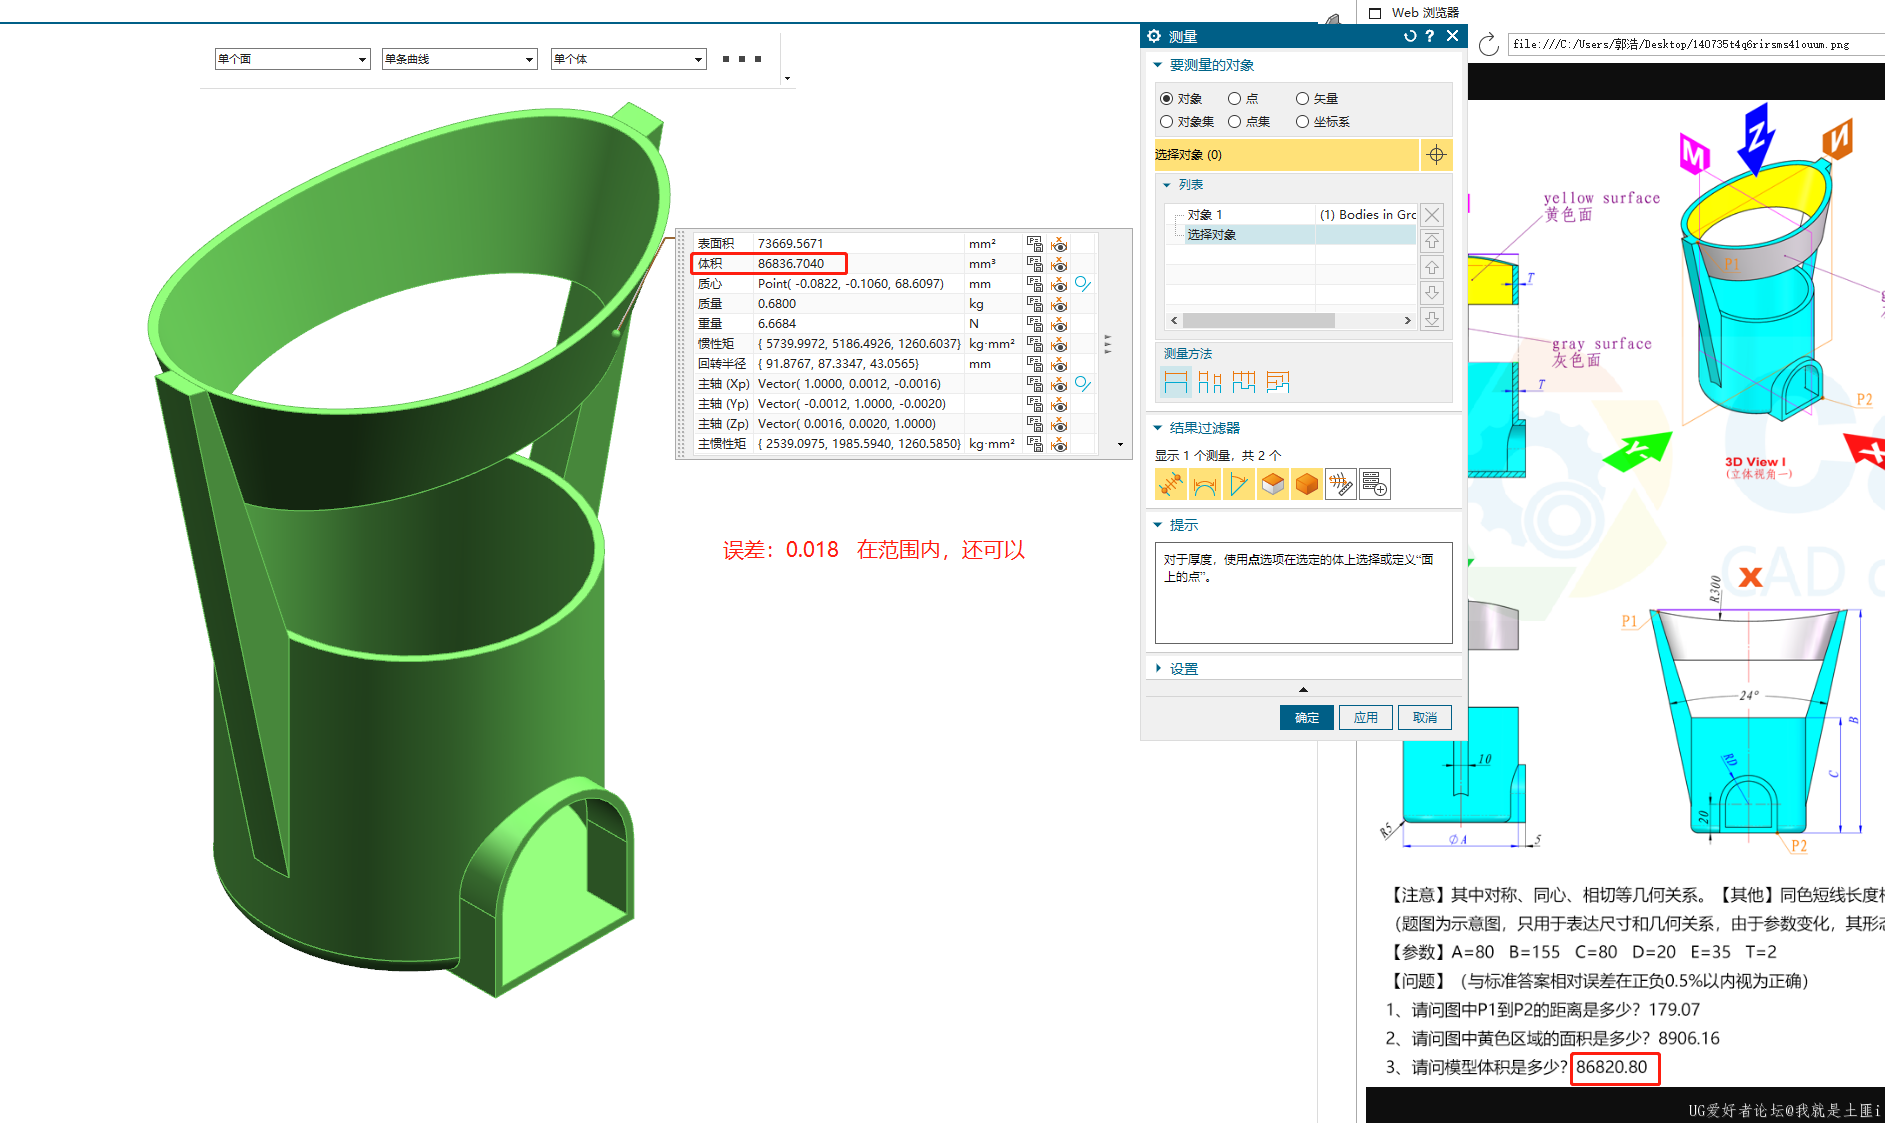The image size is (1885, 1123).
Task: Collapse the 列表 section
Action: [1166, 185]
